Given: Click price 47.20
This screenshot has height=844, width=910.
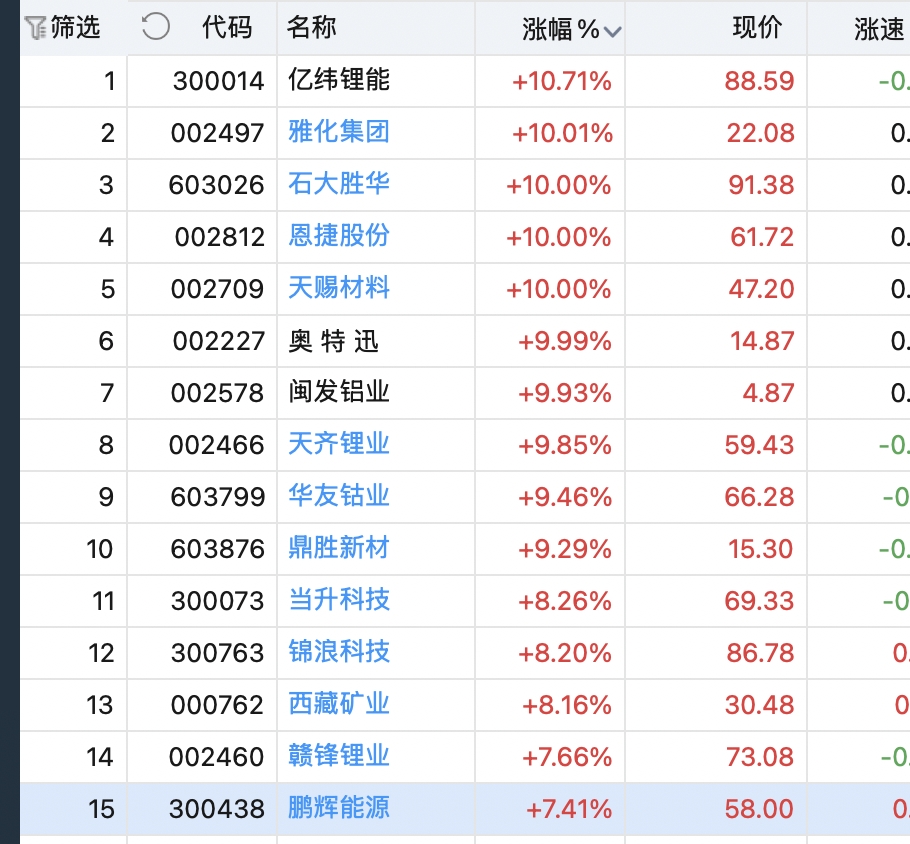Looking at the screenshot, I should [761, 290].
